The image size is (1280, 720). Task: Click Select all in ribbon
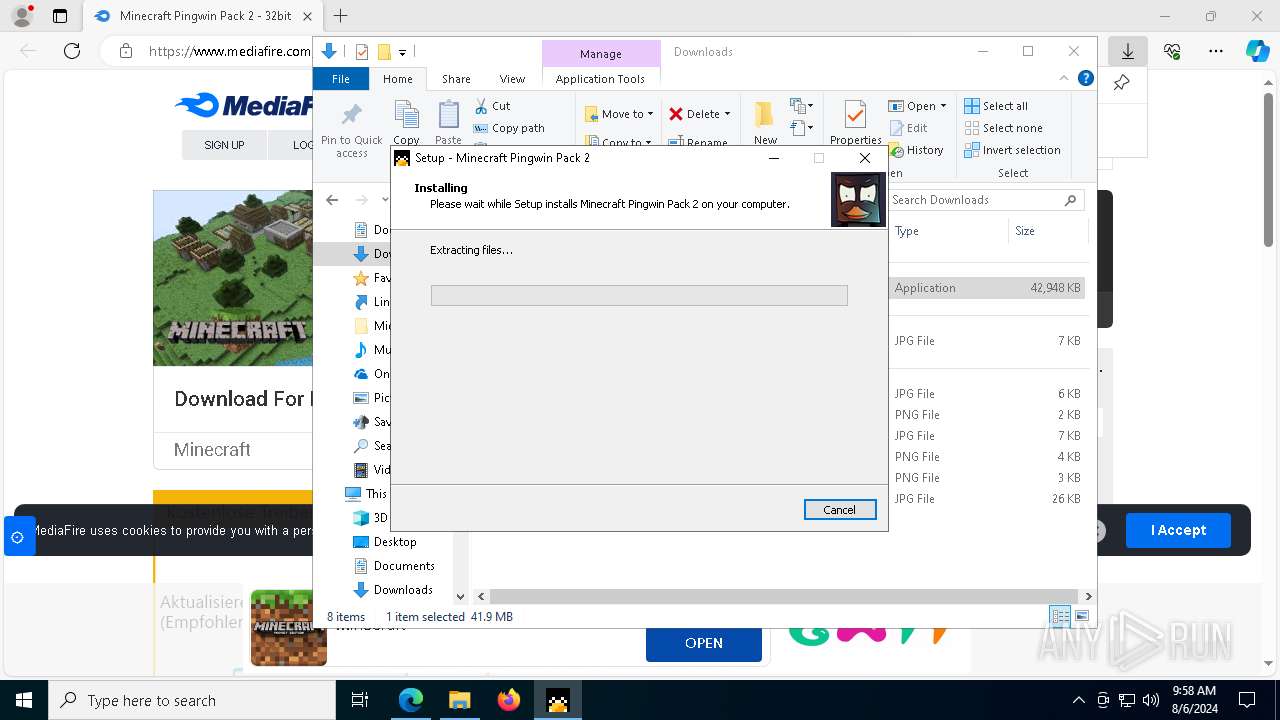pos(996,106)
